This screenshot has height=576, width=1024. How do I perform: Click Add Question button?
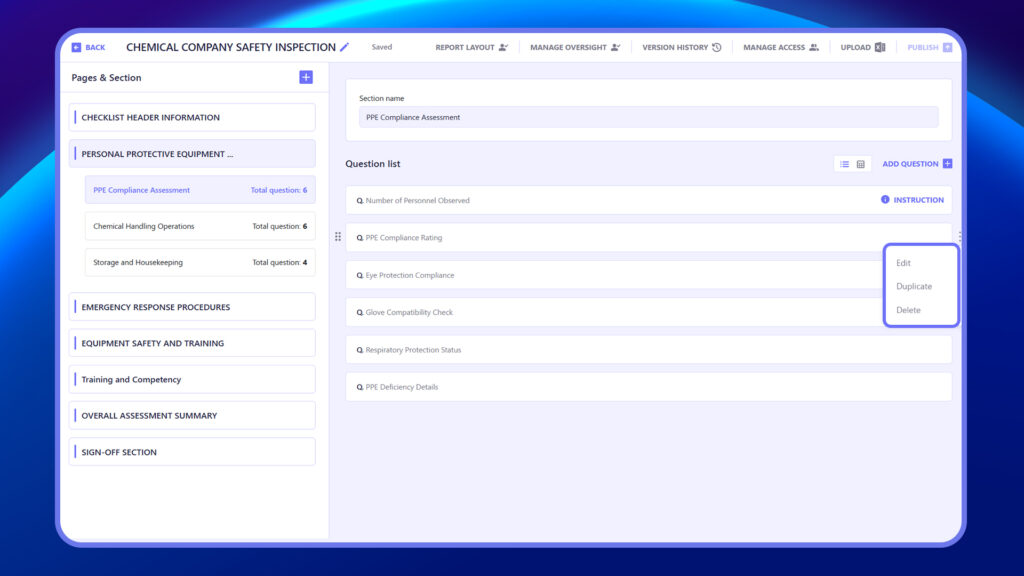[x=917, y=164]
